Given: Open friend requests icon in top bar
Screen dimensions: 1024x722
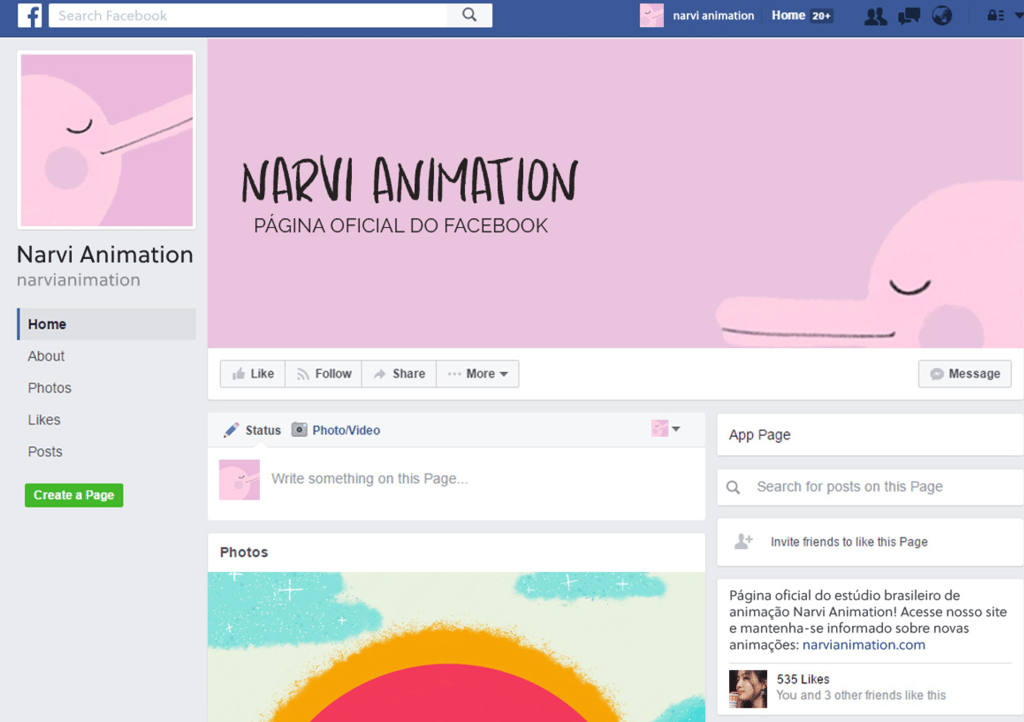Looking at the screenshot, I should 875,16.
